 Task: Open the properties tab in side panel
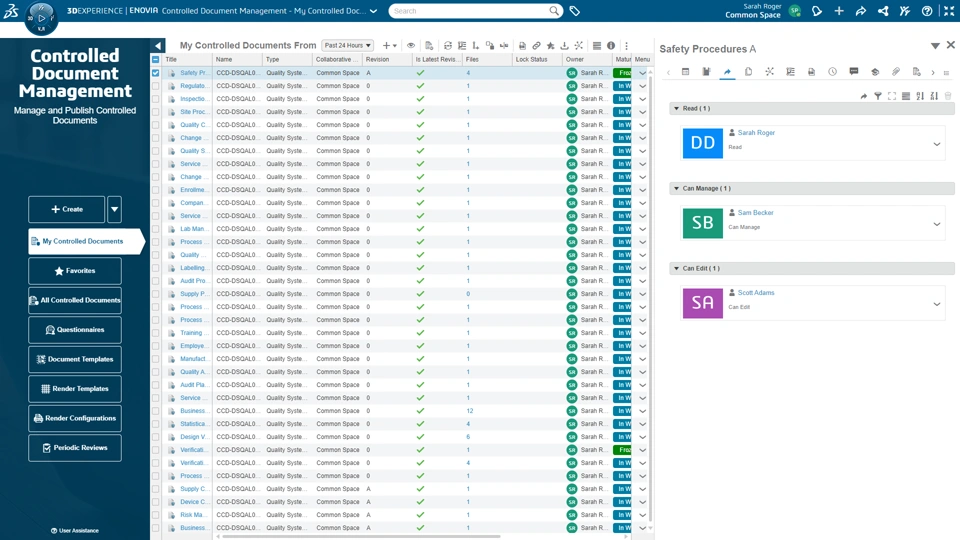(x=686, y=72)
